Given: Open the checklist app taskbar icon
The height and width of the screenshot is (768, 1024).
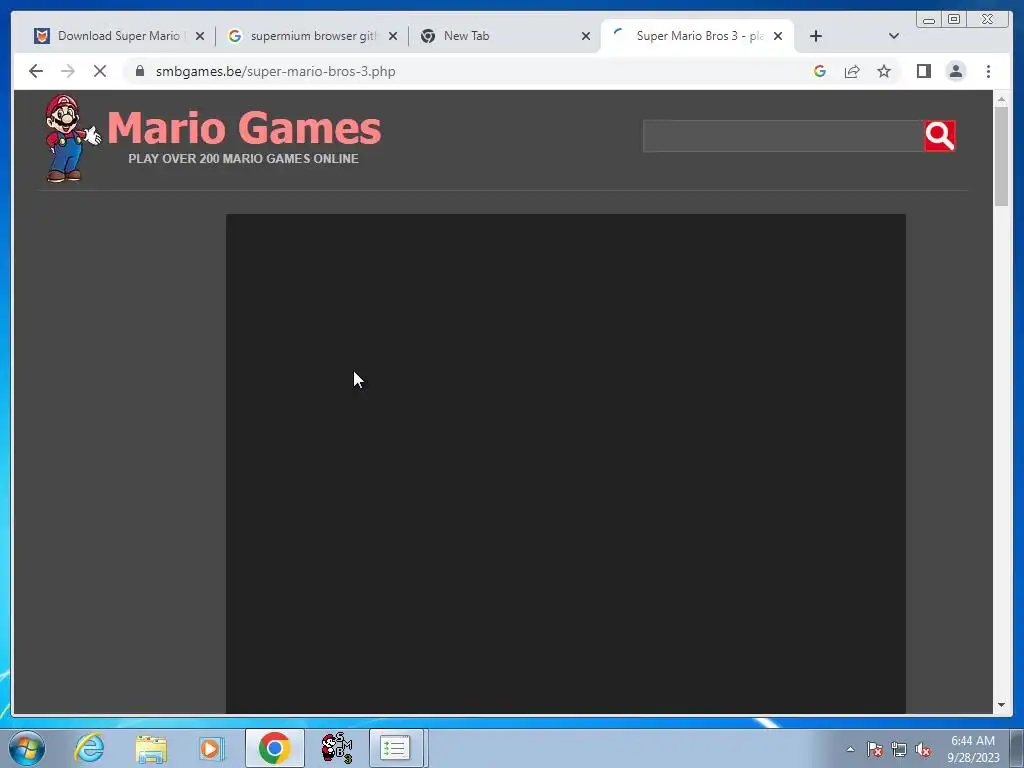Looking at the screenshot, I should 395,748.
